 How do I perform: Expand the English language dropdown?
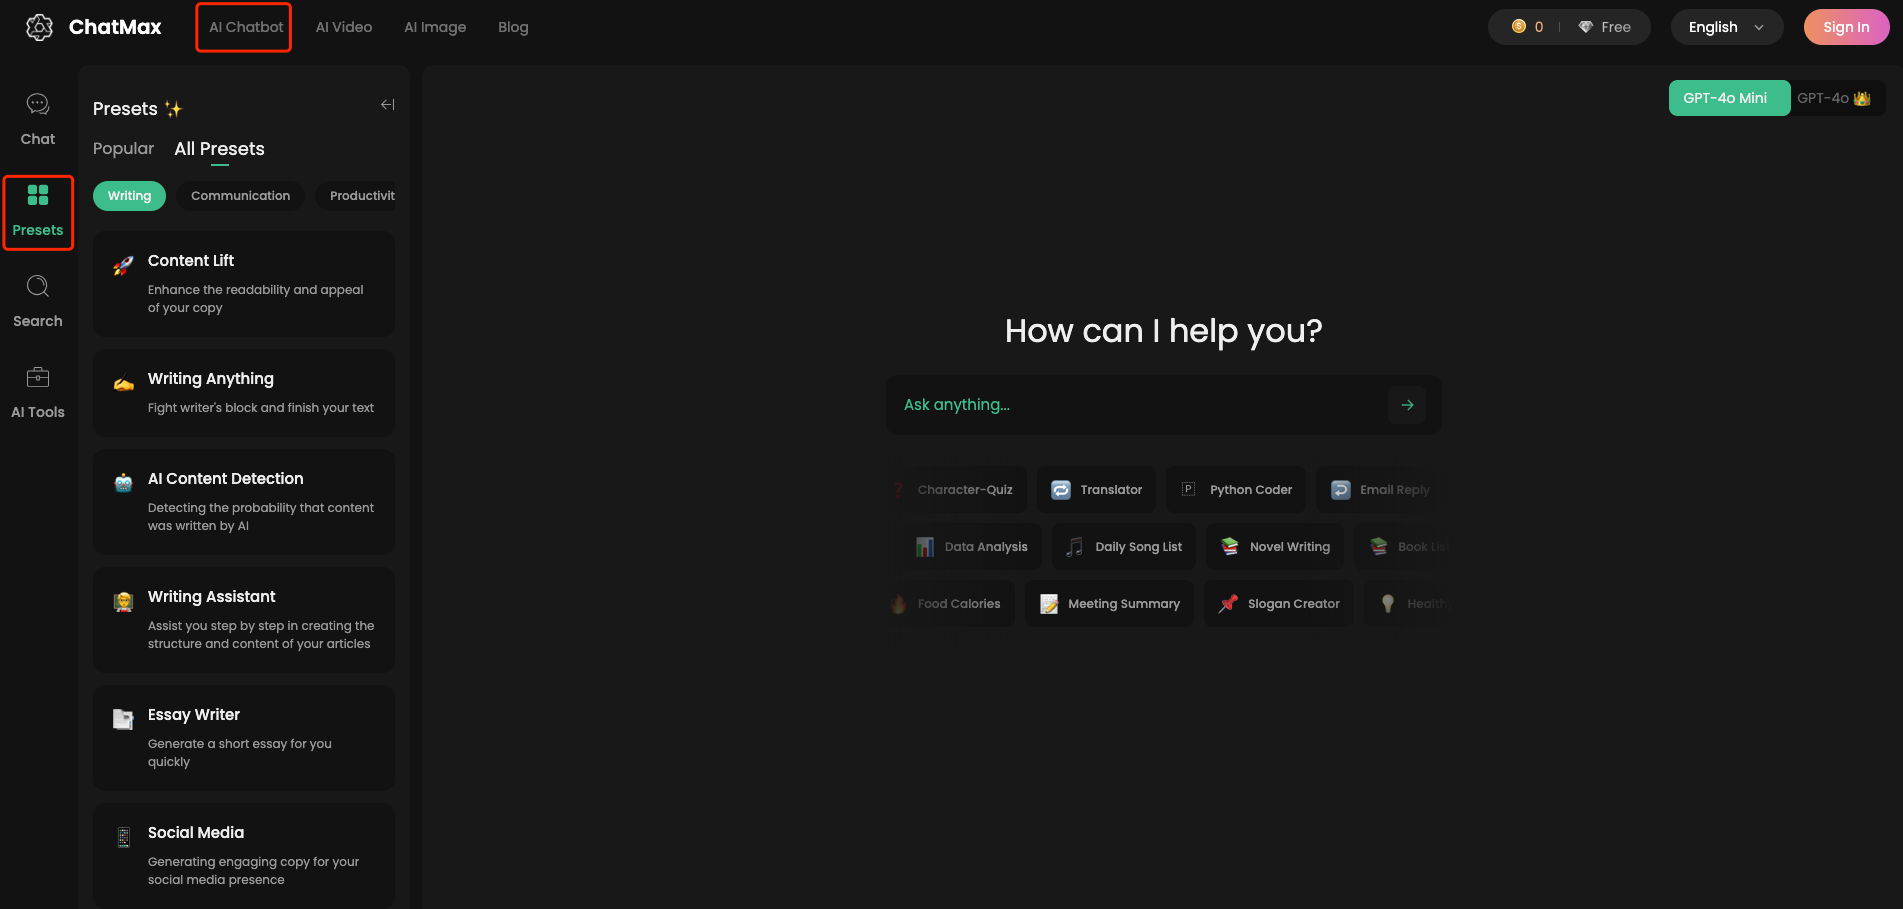1726,27
